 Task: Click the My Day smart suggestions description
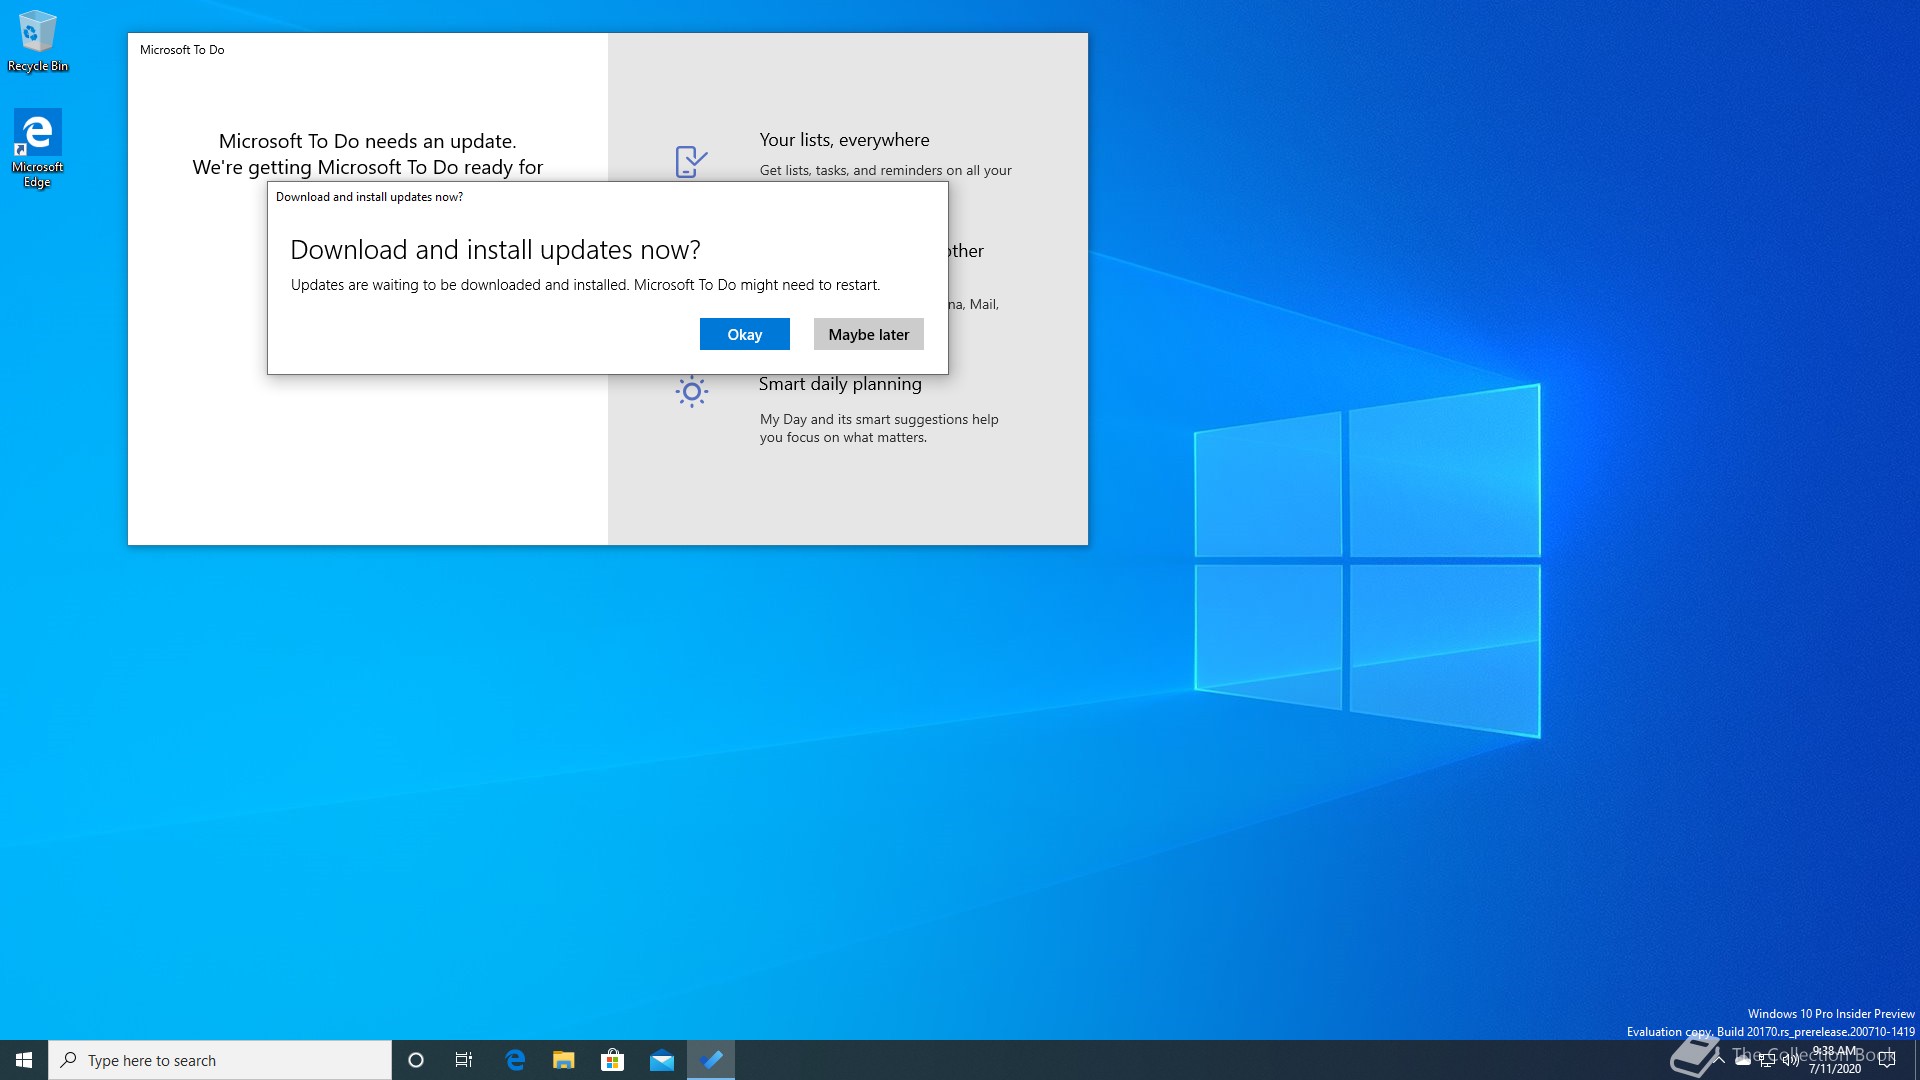click(879, 428)
